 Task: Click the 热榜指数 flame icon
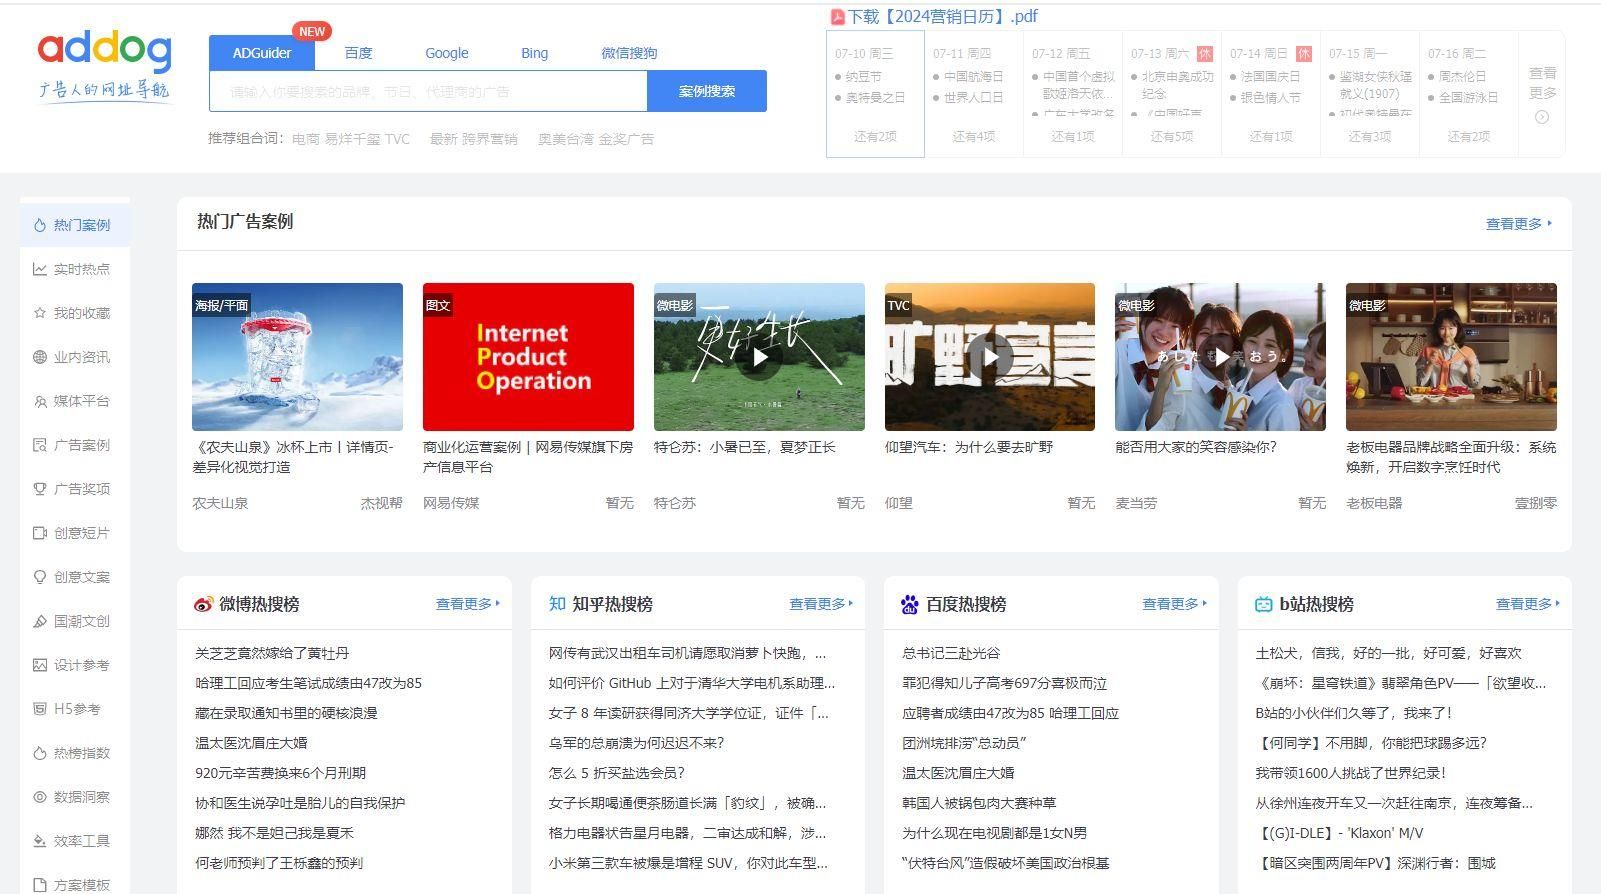point(40,753)
